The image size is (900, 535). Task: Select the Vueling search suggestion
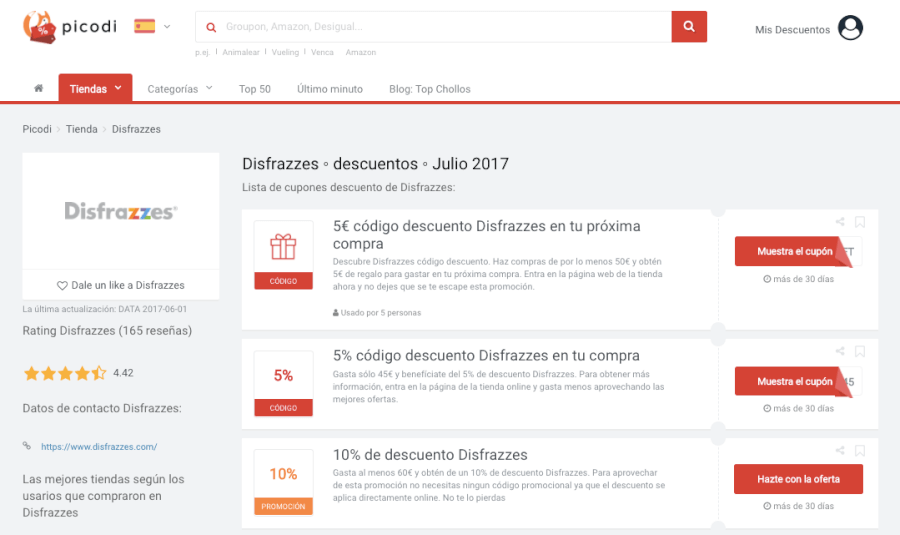(285, 52)
